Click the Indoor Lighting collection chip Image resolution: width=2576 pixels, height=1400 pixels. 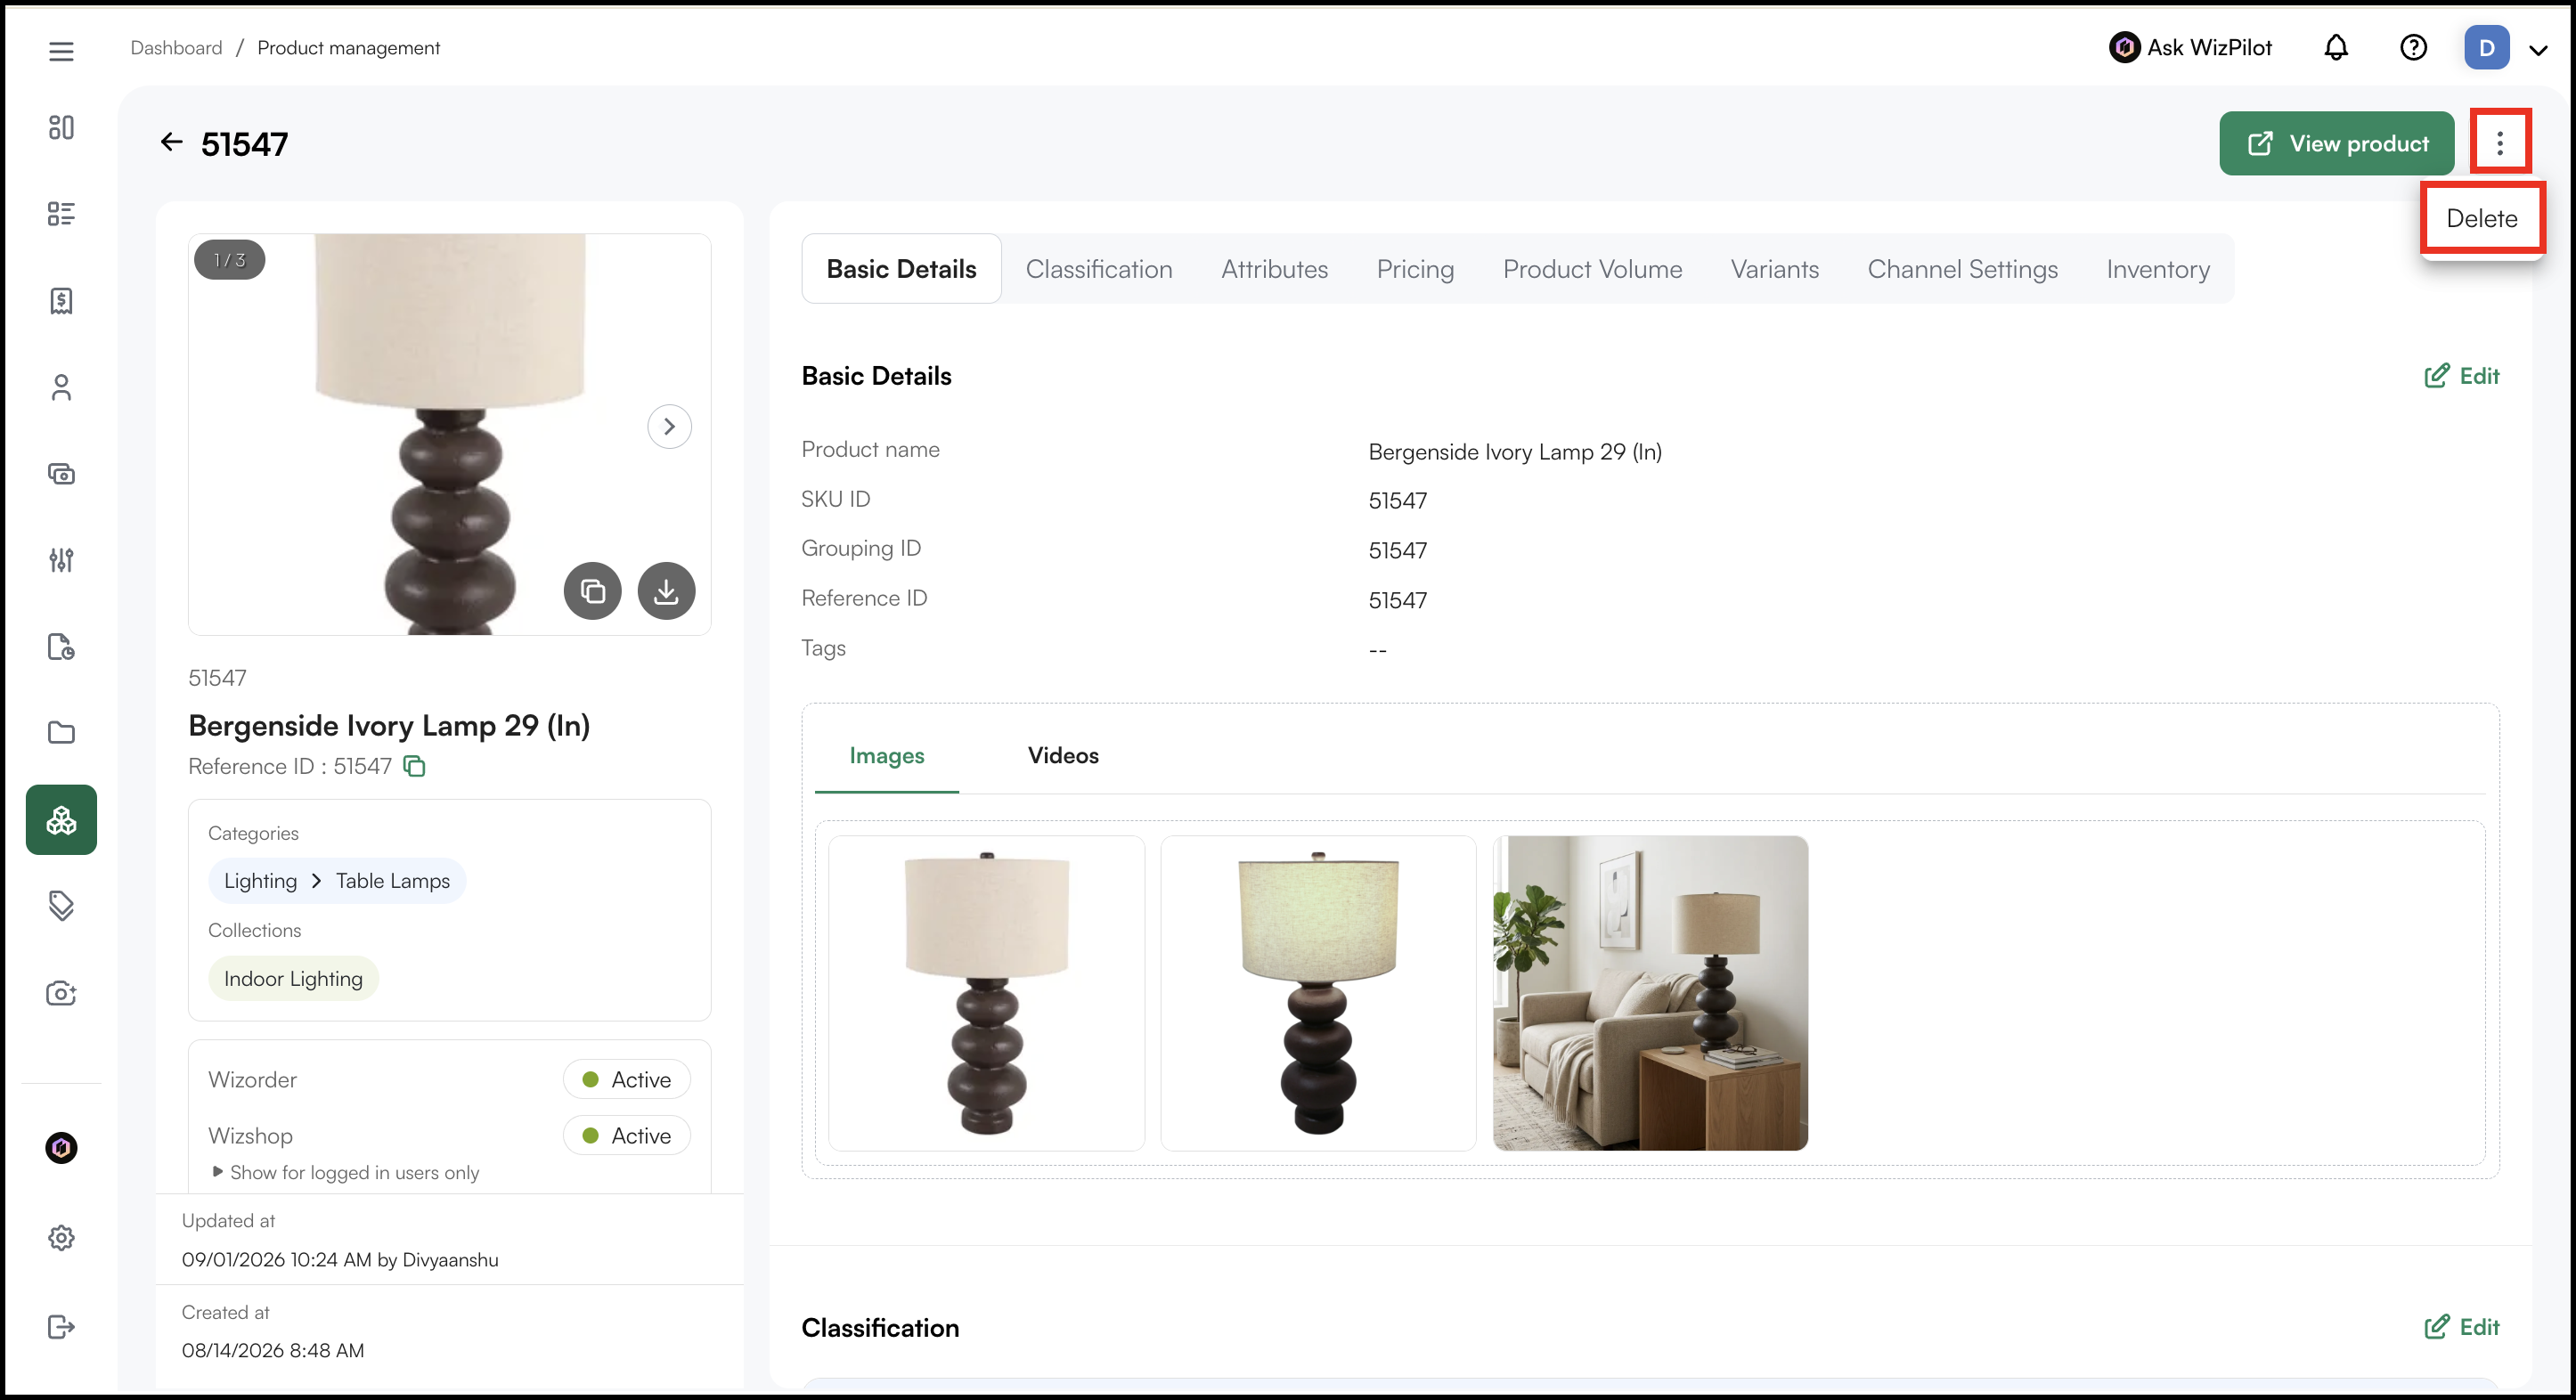293,978
